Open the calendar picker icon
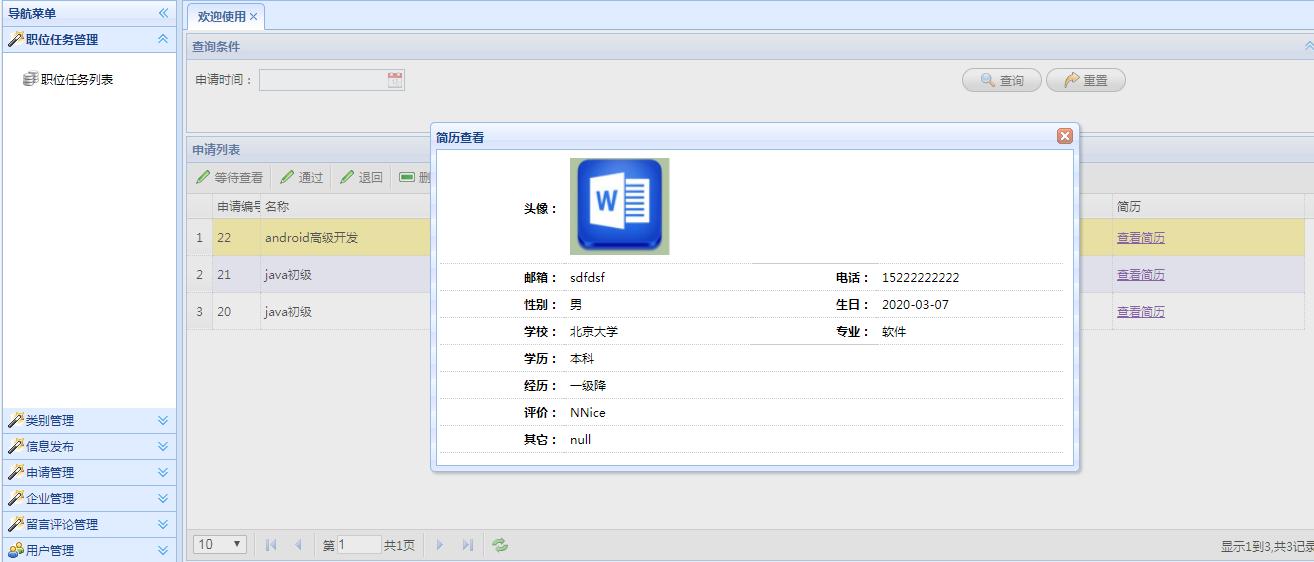The width and height of the screenshot is (1314, 562). pos(395,80)
